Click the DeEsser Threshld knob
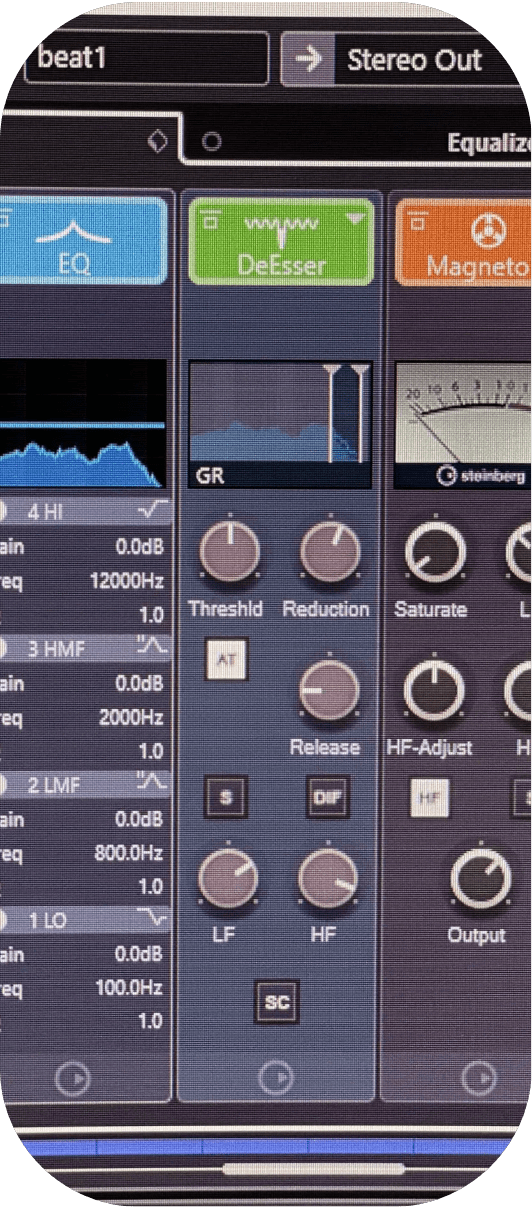 (230, 551)
